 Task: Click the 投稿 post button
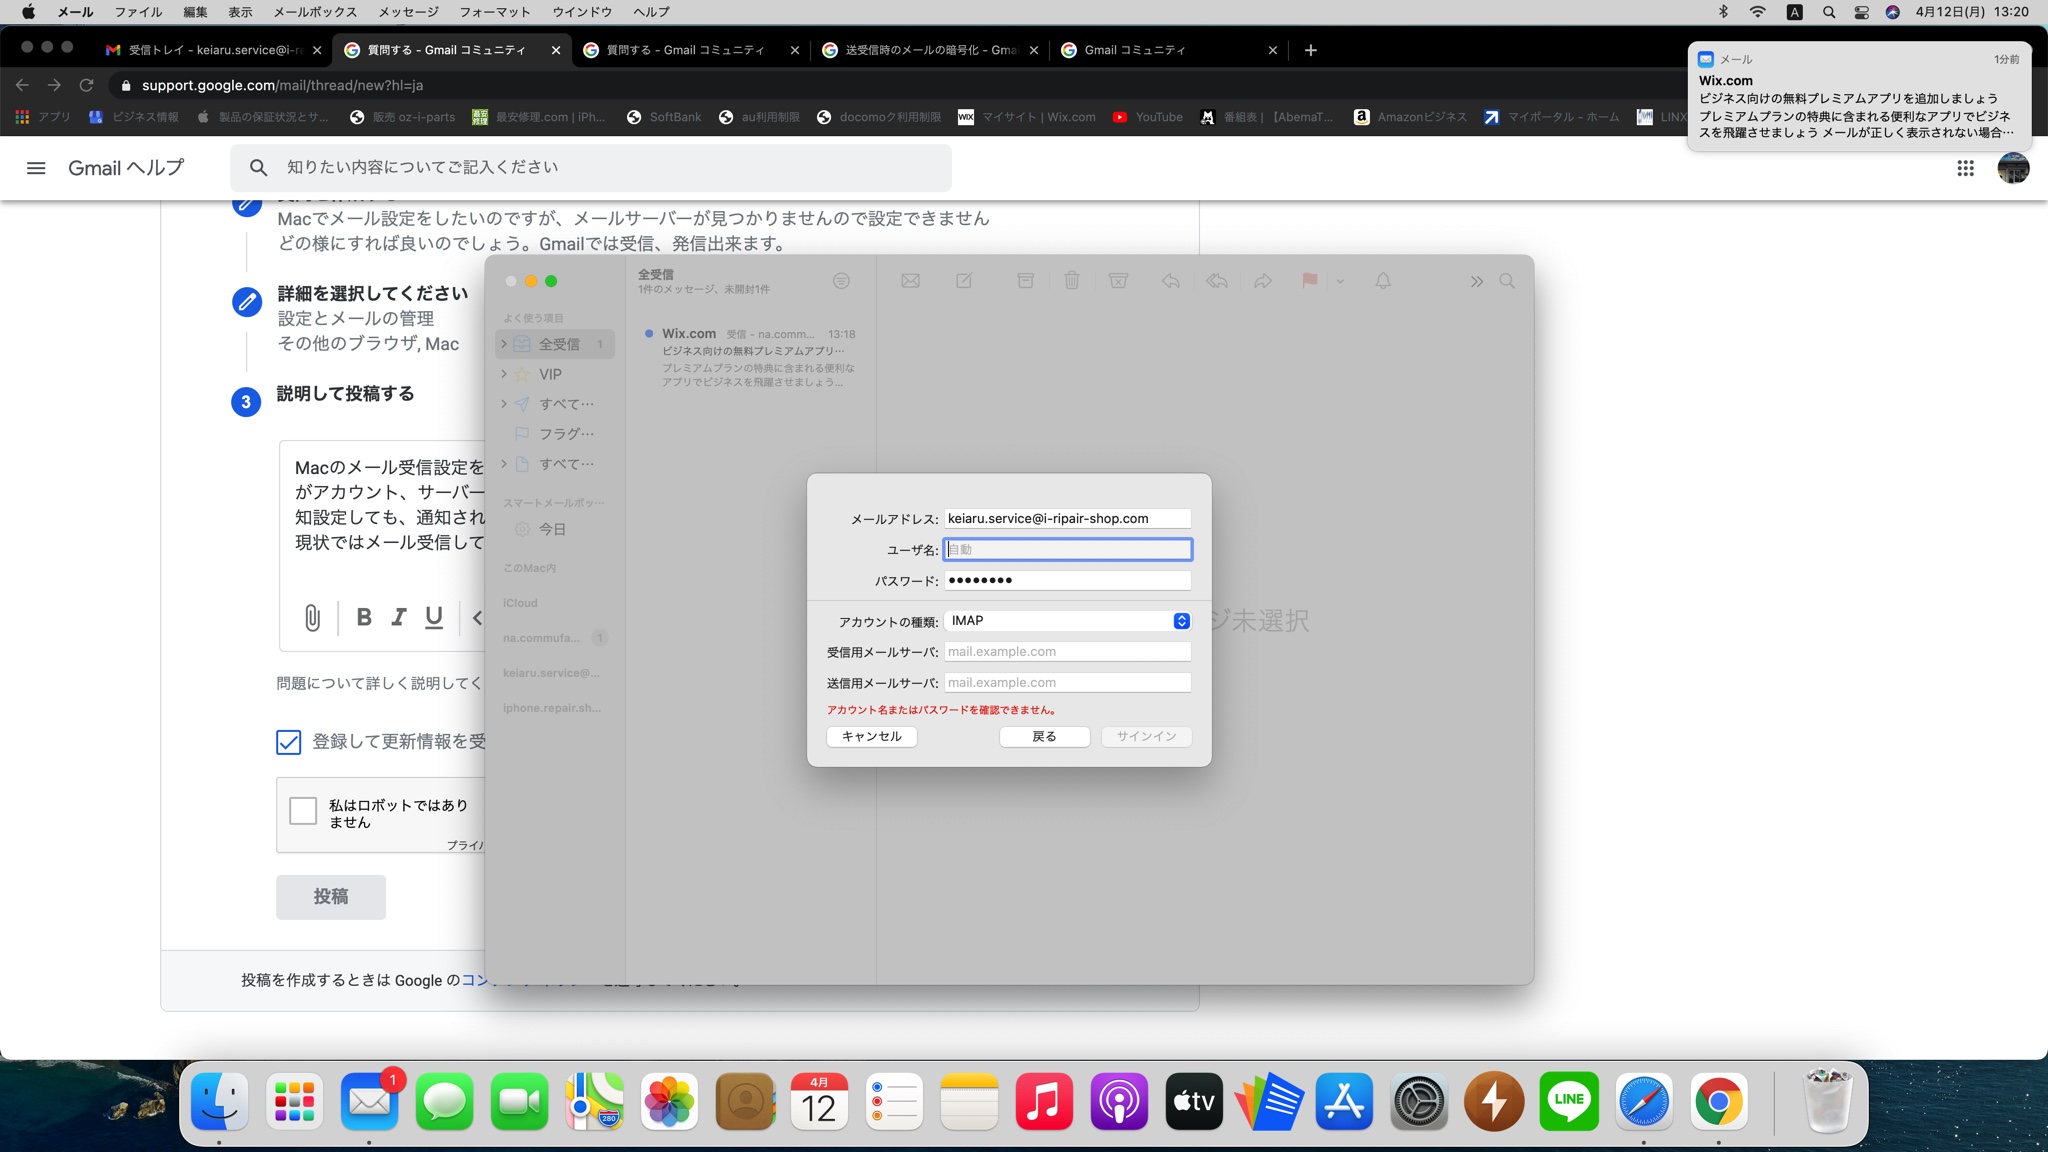click(x=331, y=897)
